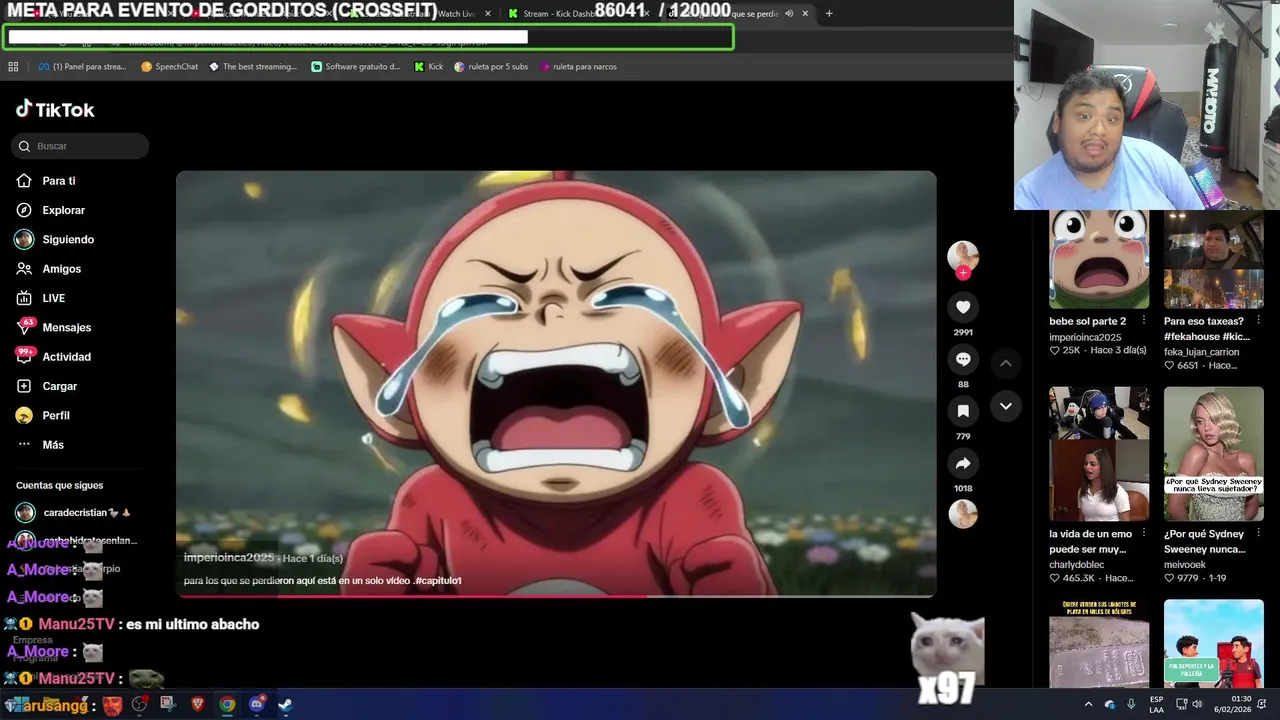Viewport: 1280px width, 720px height.
Task: Open more options for 'la vida de un emo'
Action: pos(1144,534)
